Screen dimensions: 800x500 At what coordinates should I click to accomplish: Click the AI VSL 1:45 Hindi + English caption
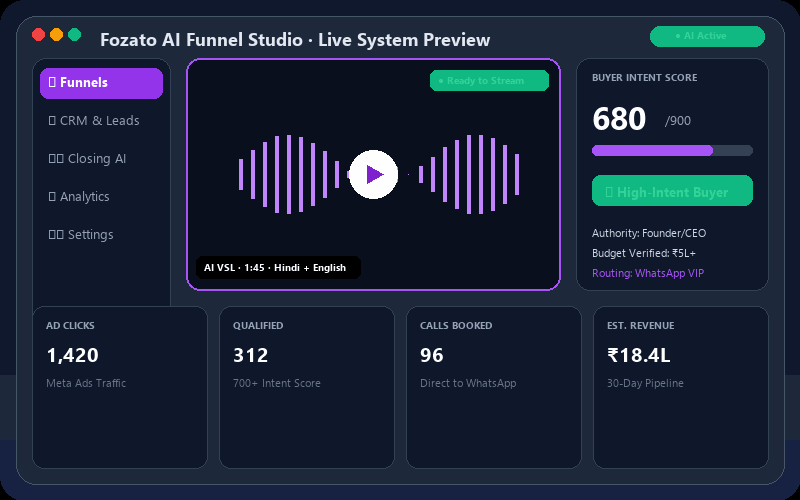point(279,268)
